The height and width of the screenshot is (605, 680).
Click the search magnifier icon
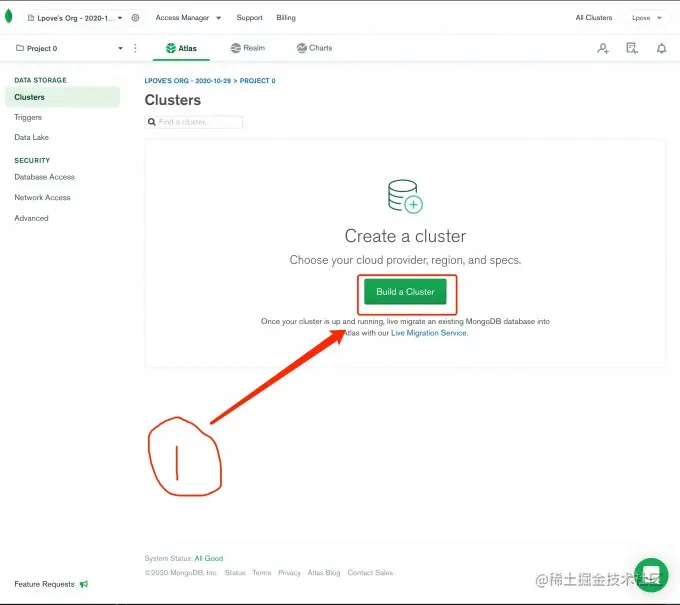coord(151,122)
